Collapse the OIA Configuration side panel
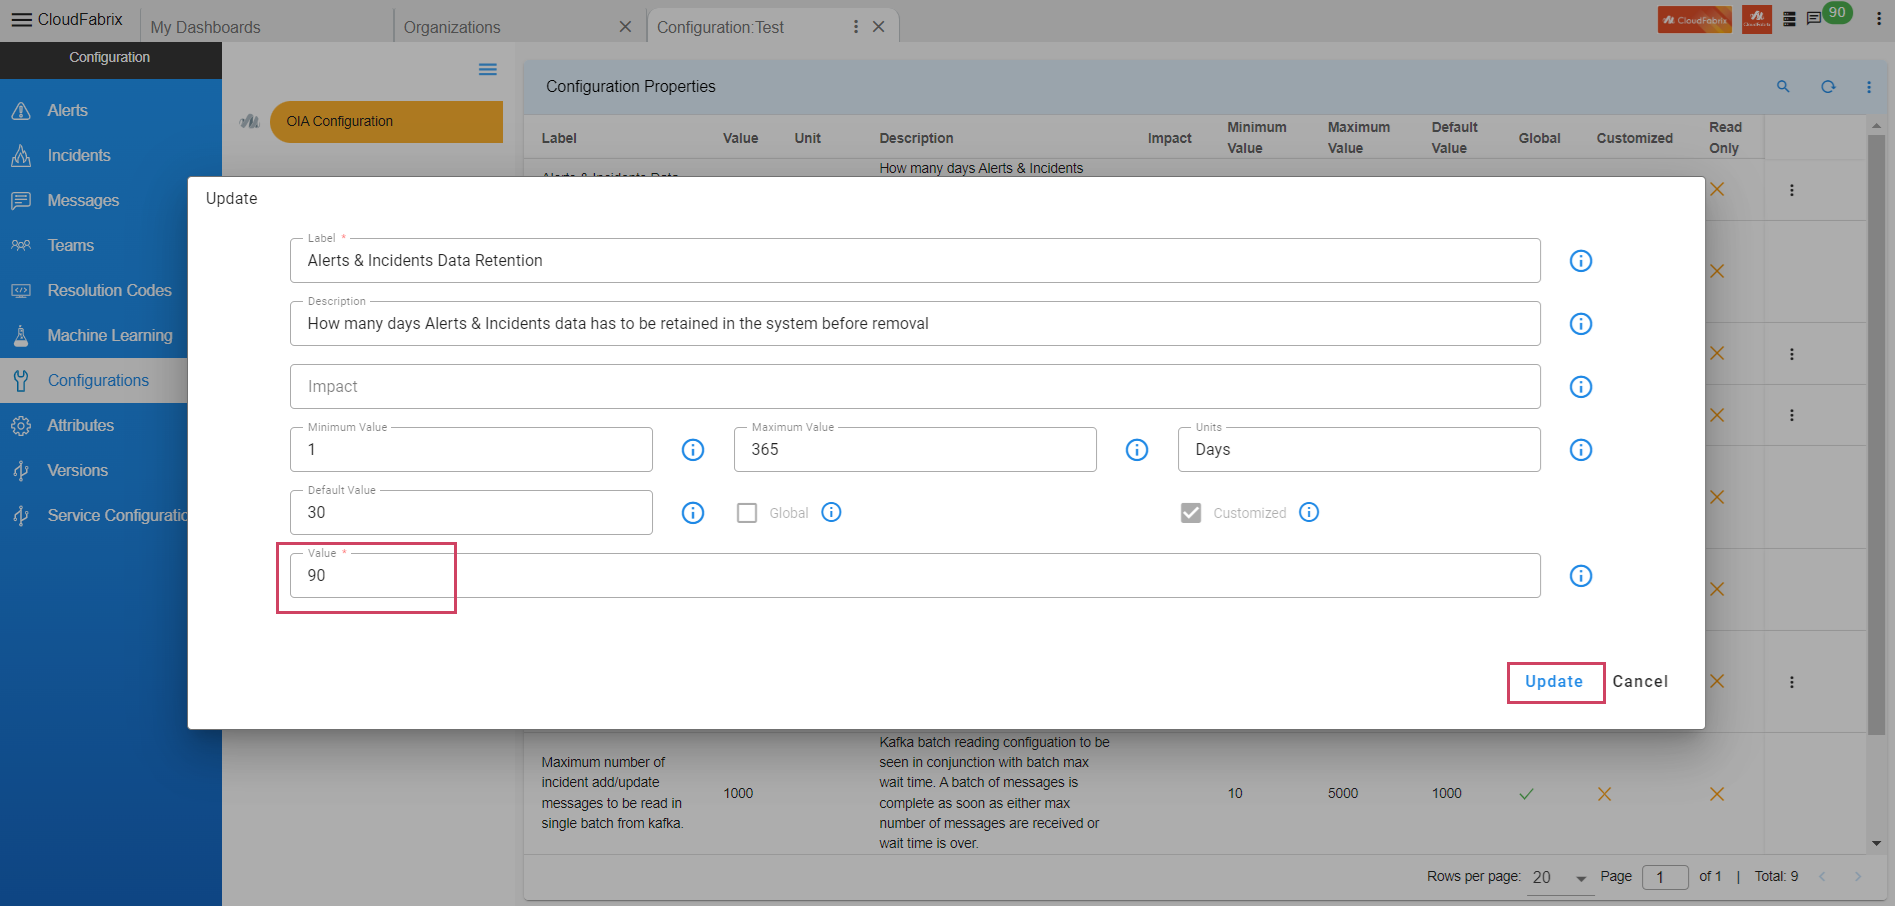 (487, 69)
